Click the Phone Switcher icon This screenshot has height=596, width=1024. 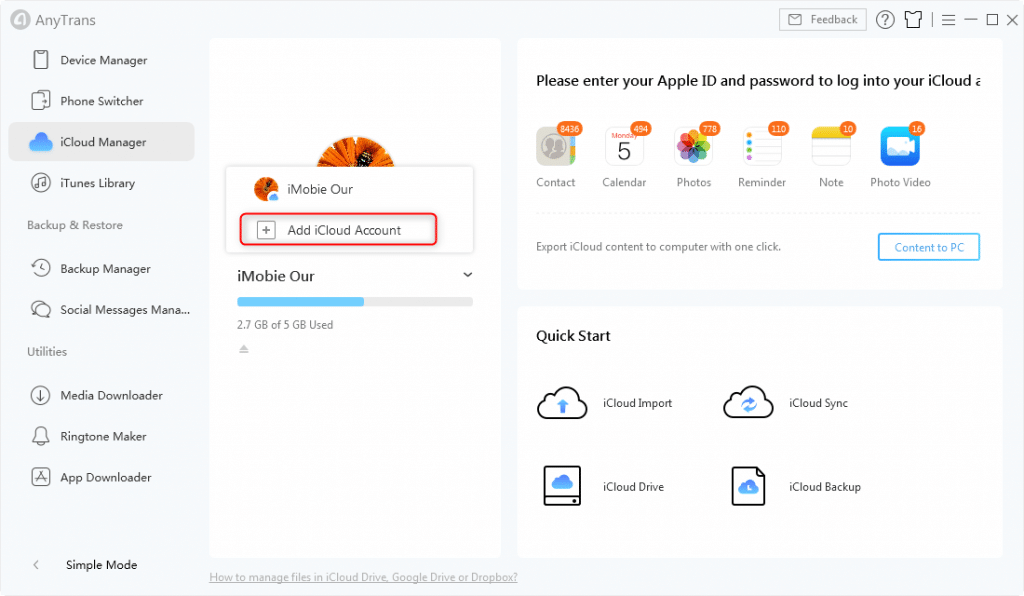pos(40,101)
